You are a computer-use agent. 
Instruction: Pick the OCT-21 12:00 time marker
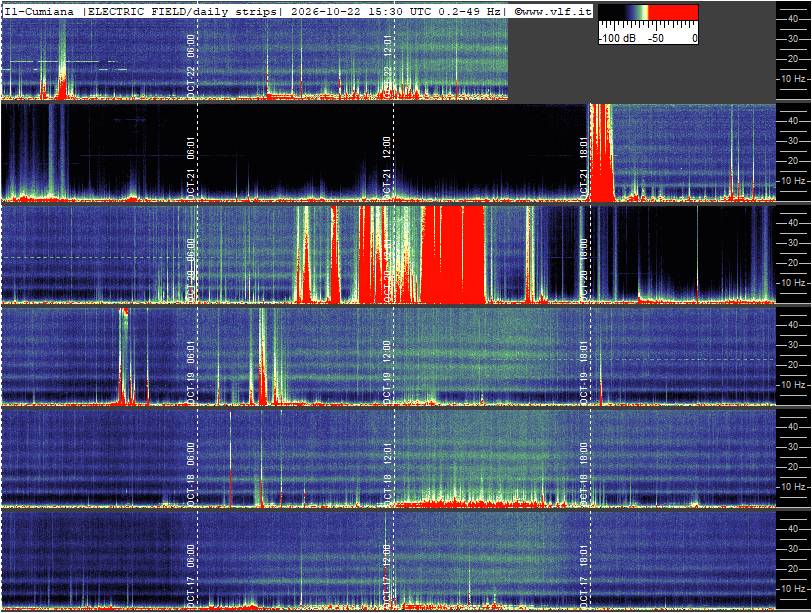387,168
